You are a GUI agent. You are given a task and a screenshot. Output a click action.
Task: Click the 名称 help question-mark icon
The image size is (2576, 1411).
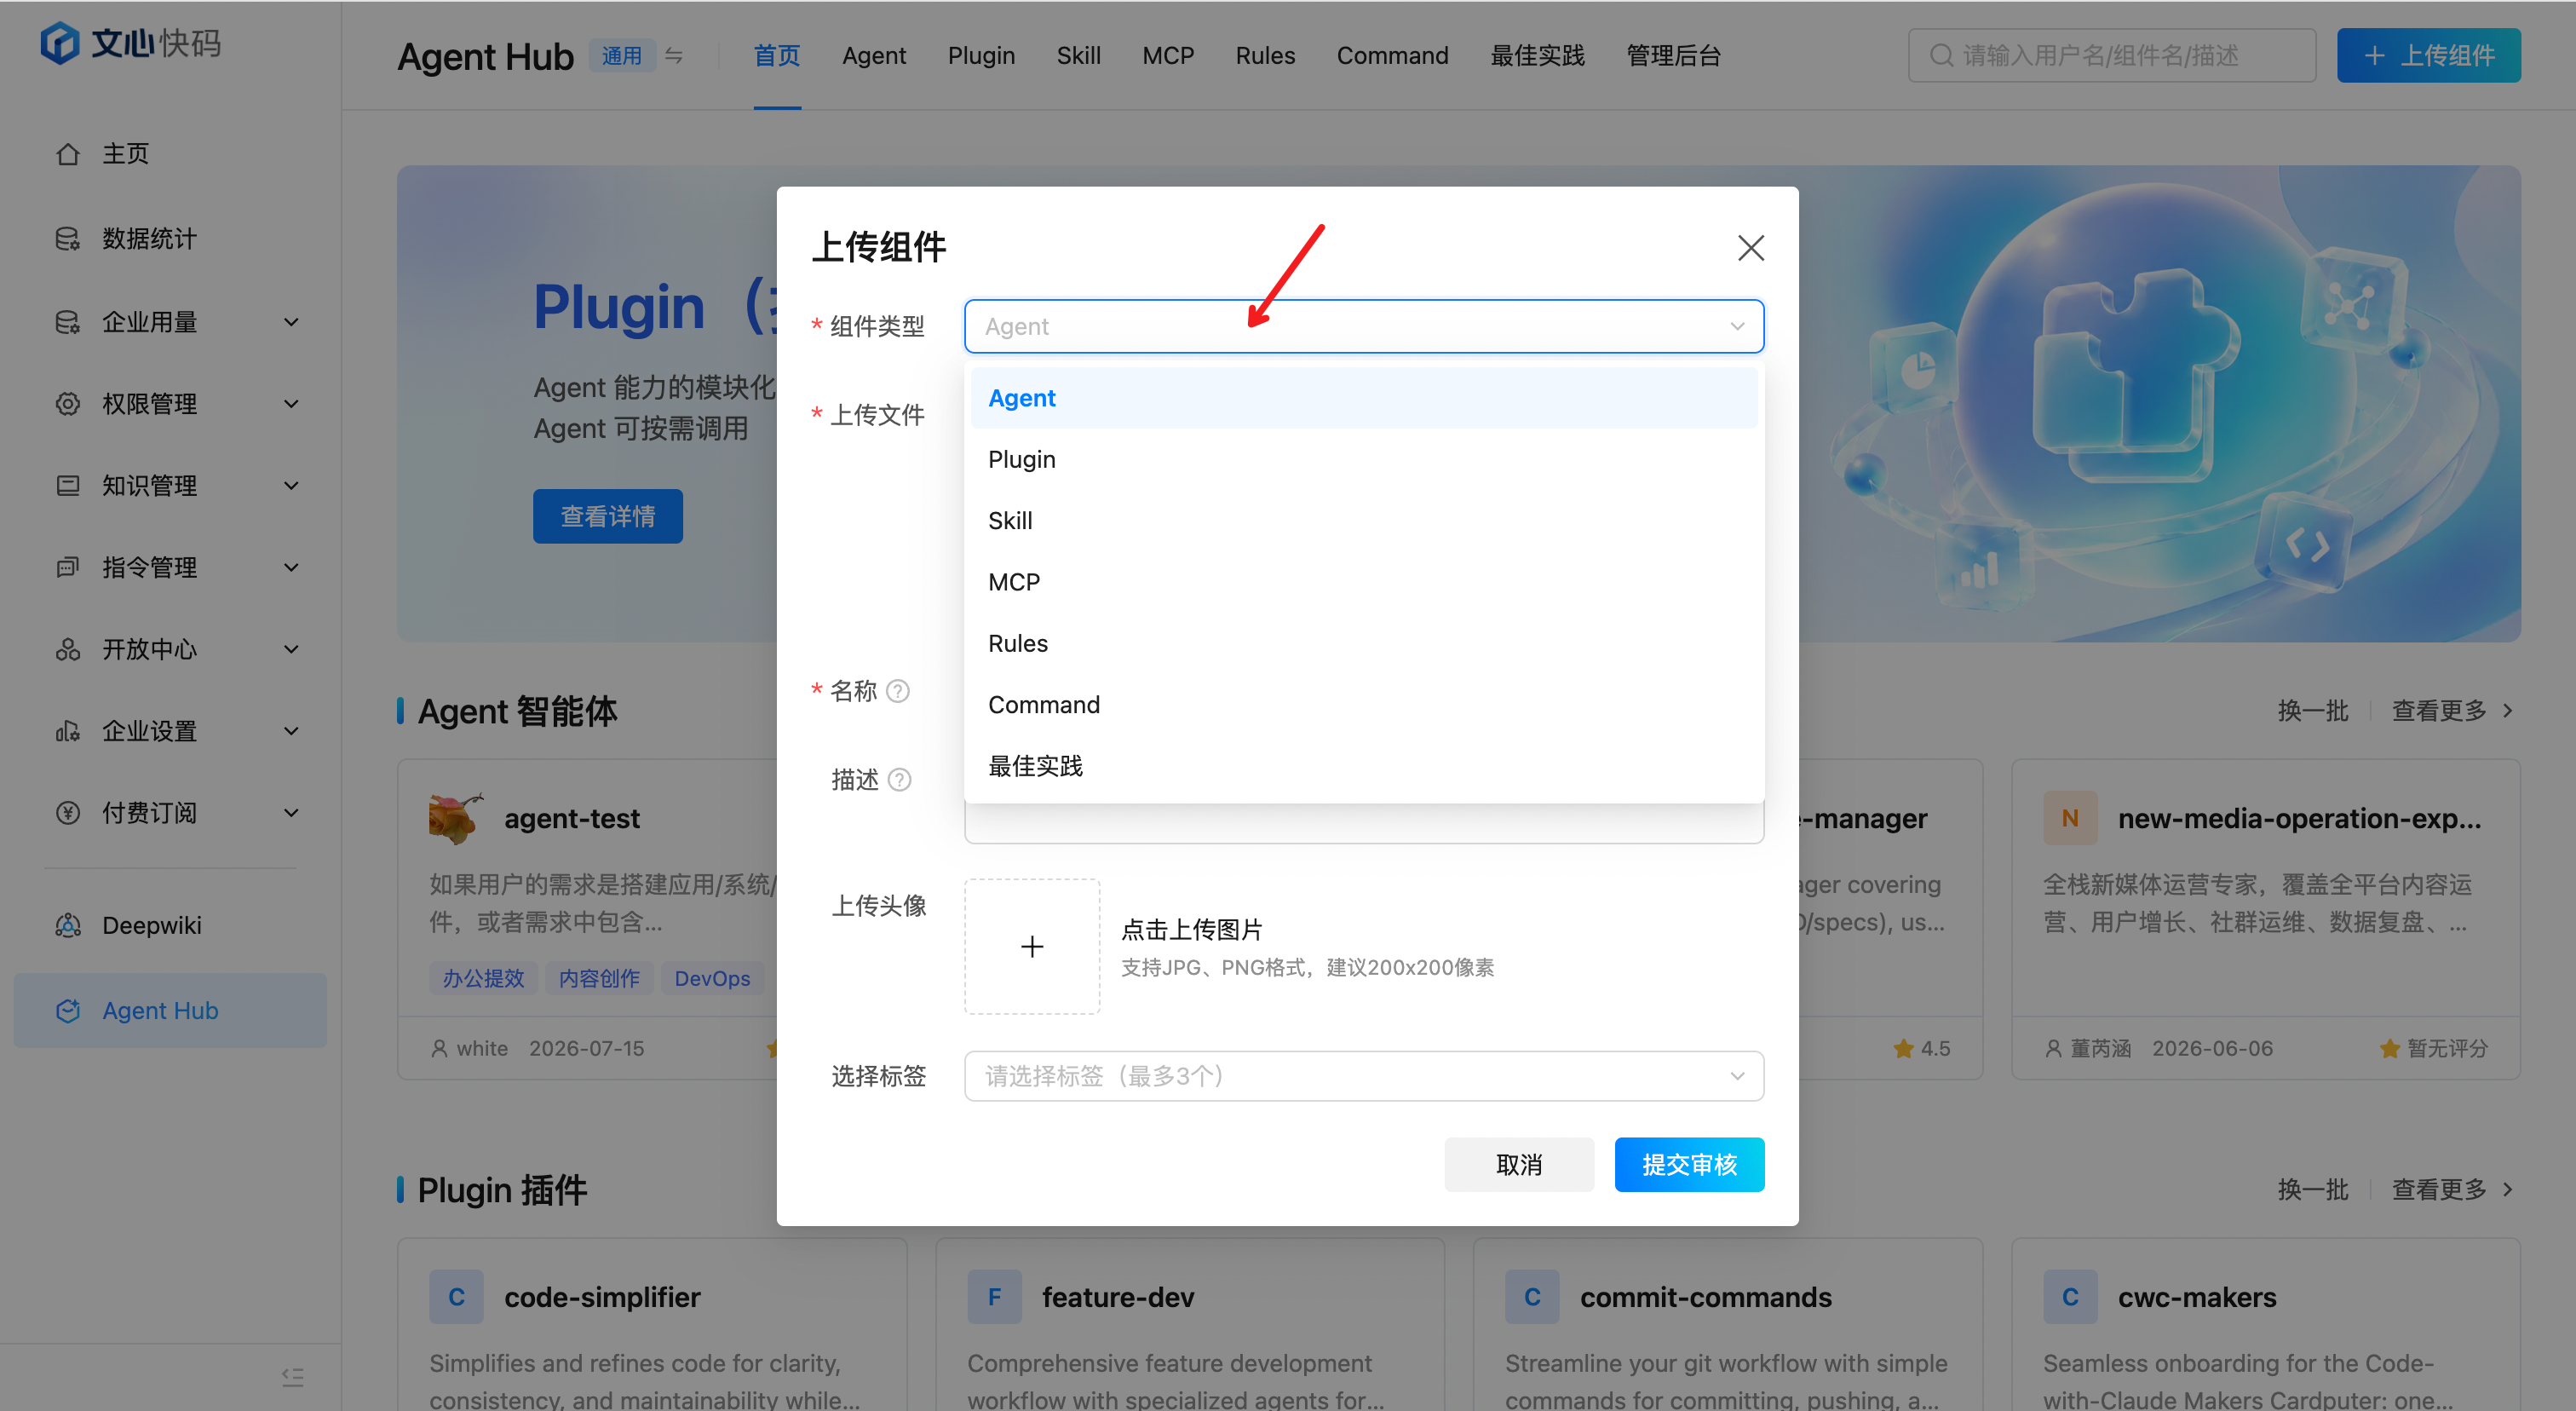[x=898, y=691]
